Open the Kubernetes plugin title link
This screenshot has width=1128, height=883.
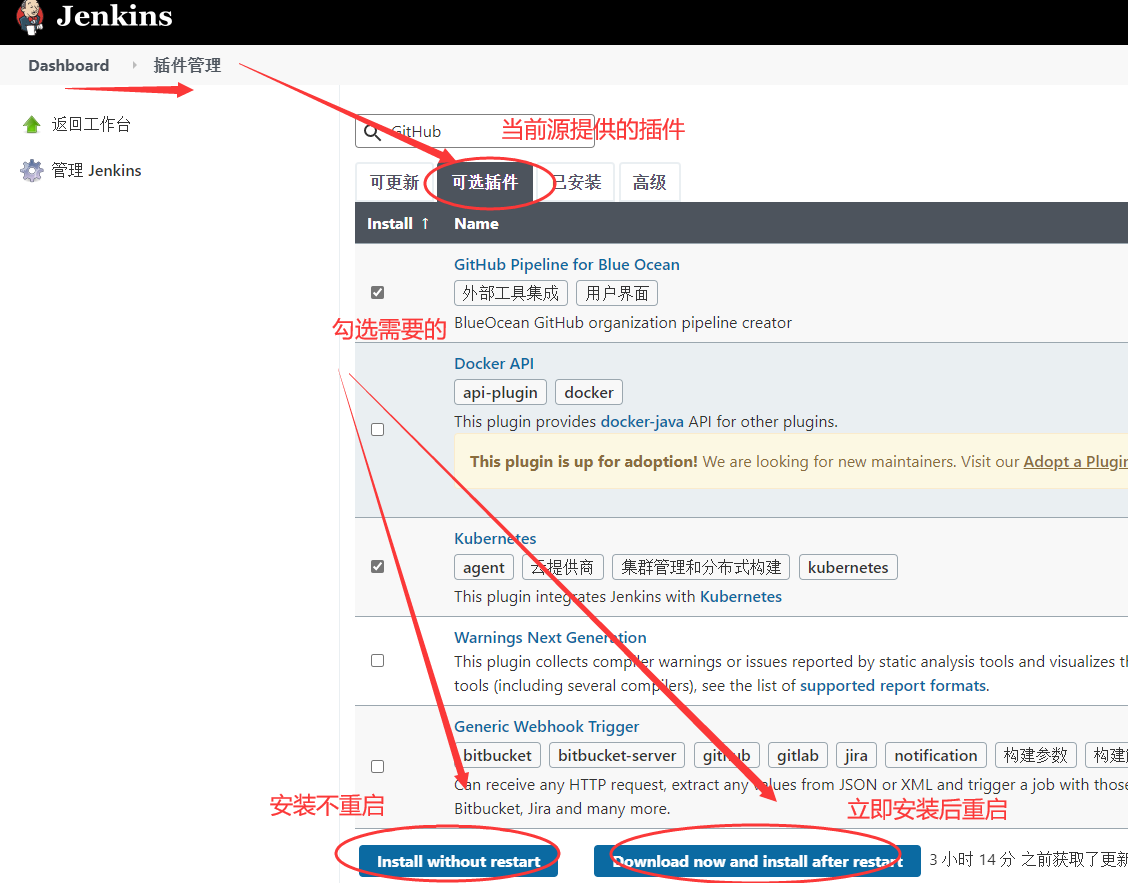click(x=495, y=538)
